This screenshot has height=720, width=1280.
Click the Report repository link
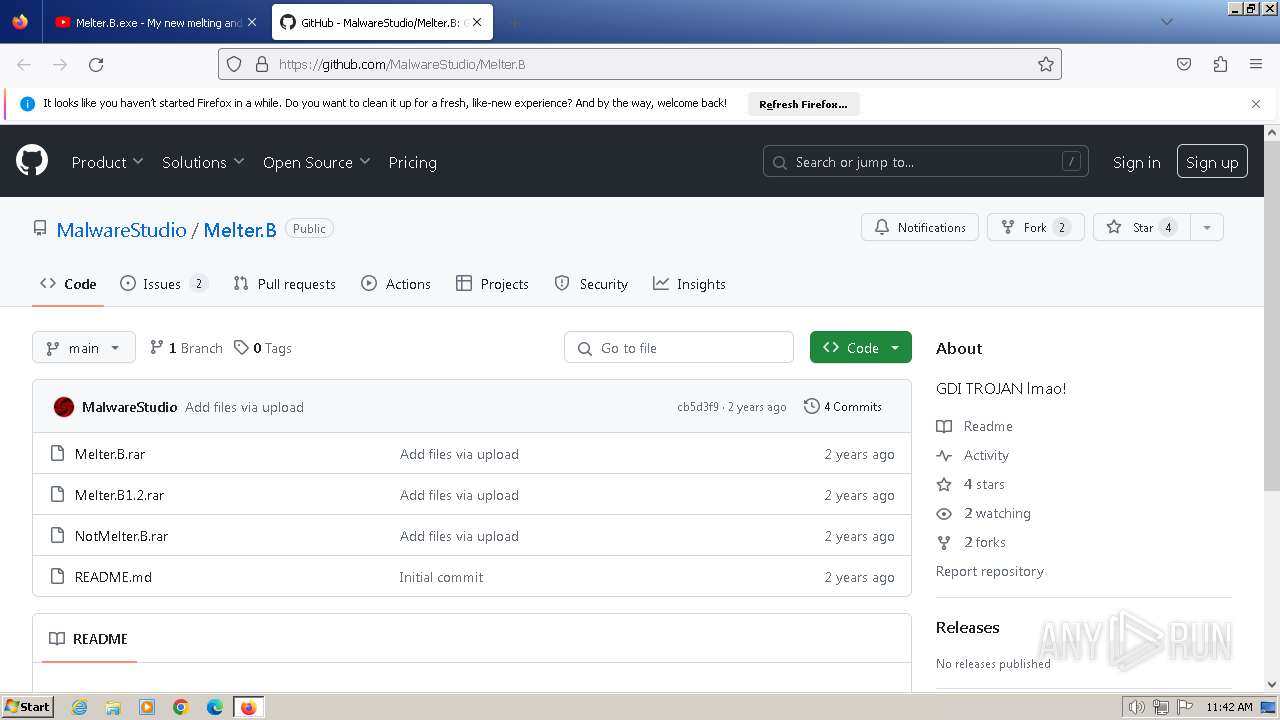(990, 571)
